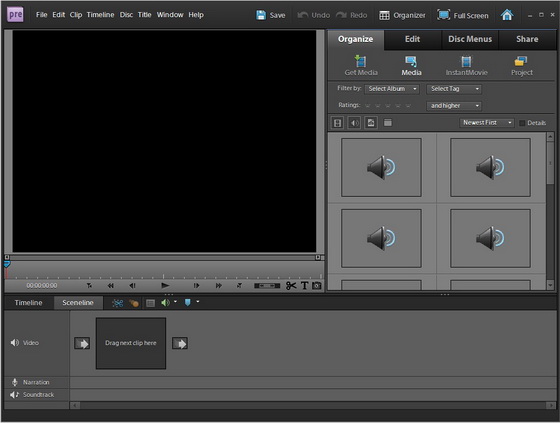Click the first audio clip thumbnail
The width and height of the screenshot is (560, 423).
(x=381, y=168)
